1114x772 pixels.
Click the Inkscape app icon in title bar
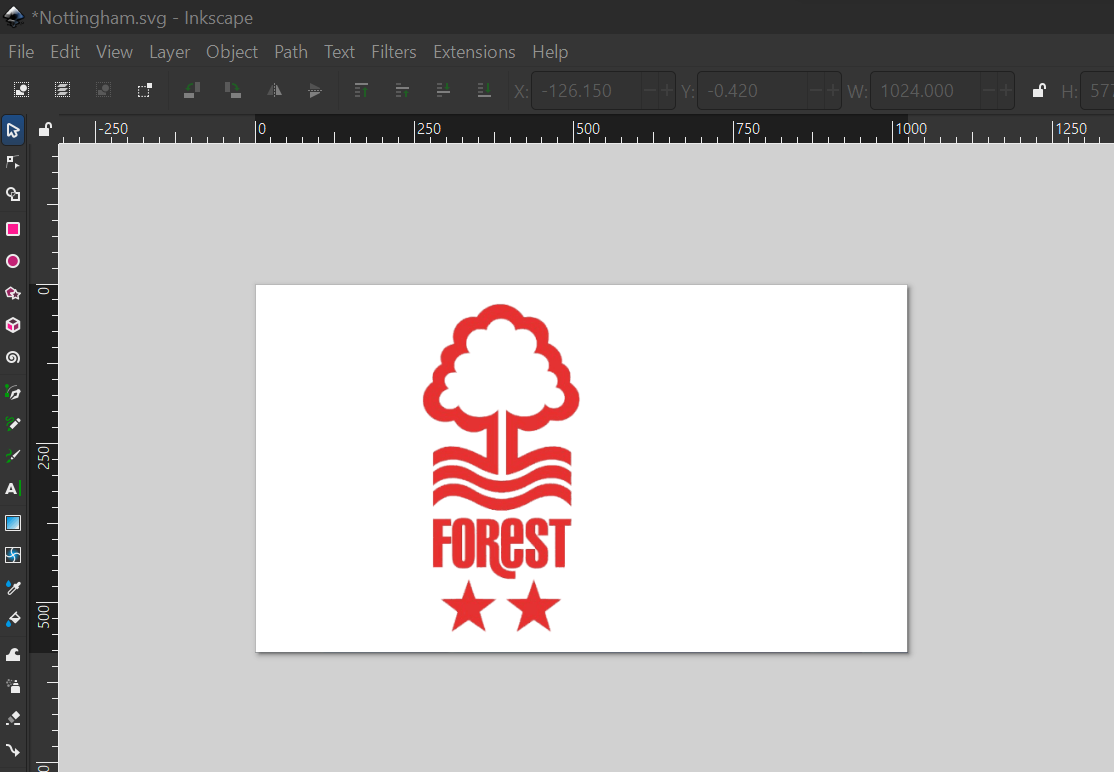[x=13, y=17]
